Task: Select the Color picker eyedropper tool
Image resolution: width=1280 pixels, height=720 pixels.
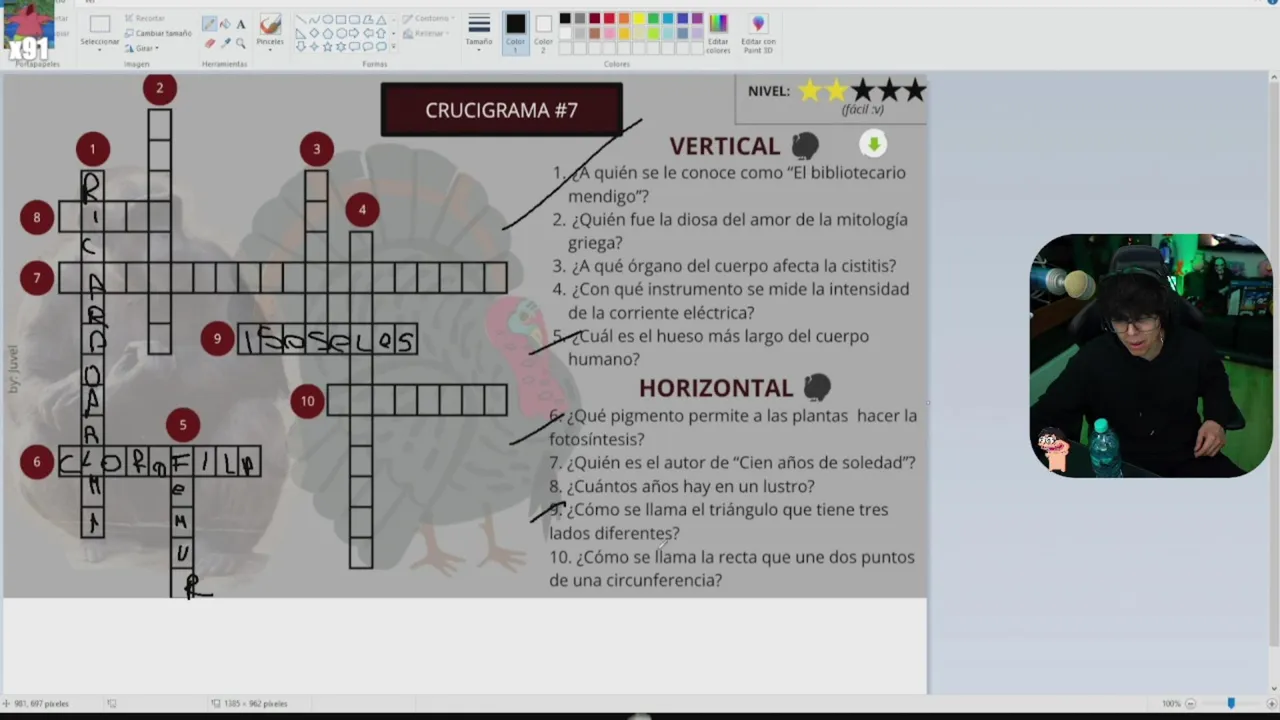Action: point(225,43)
